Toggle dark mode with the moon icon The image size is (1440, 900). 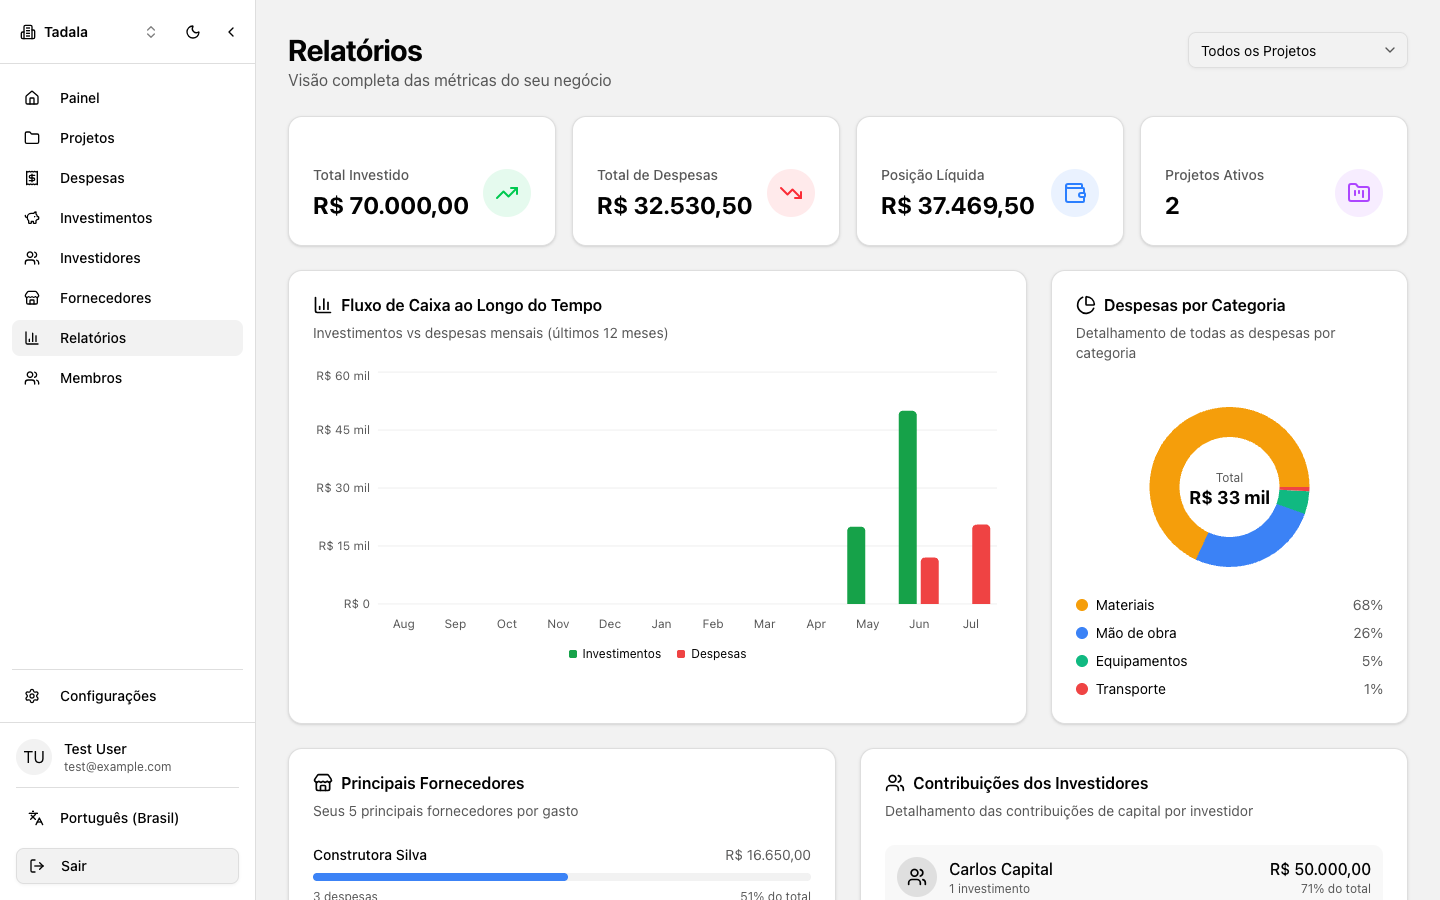(x=193, y=32)
